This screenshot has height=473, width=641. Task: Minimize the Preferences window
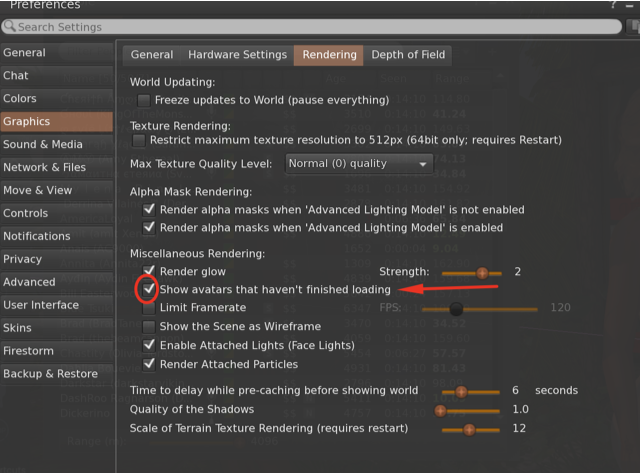[x=630, y=5]
